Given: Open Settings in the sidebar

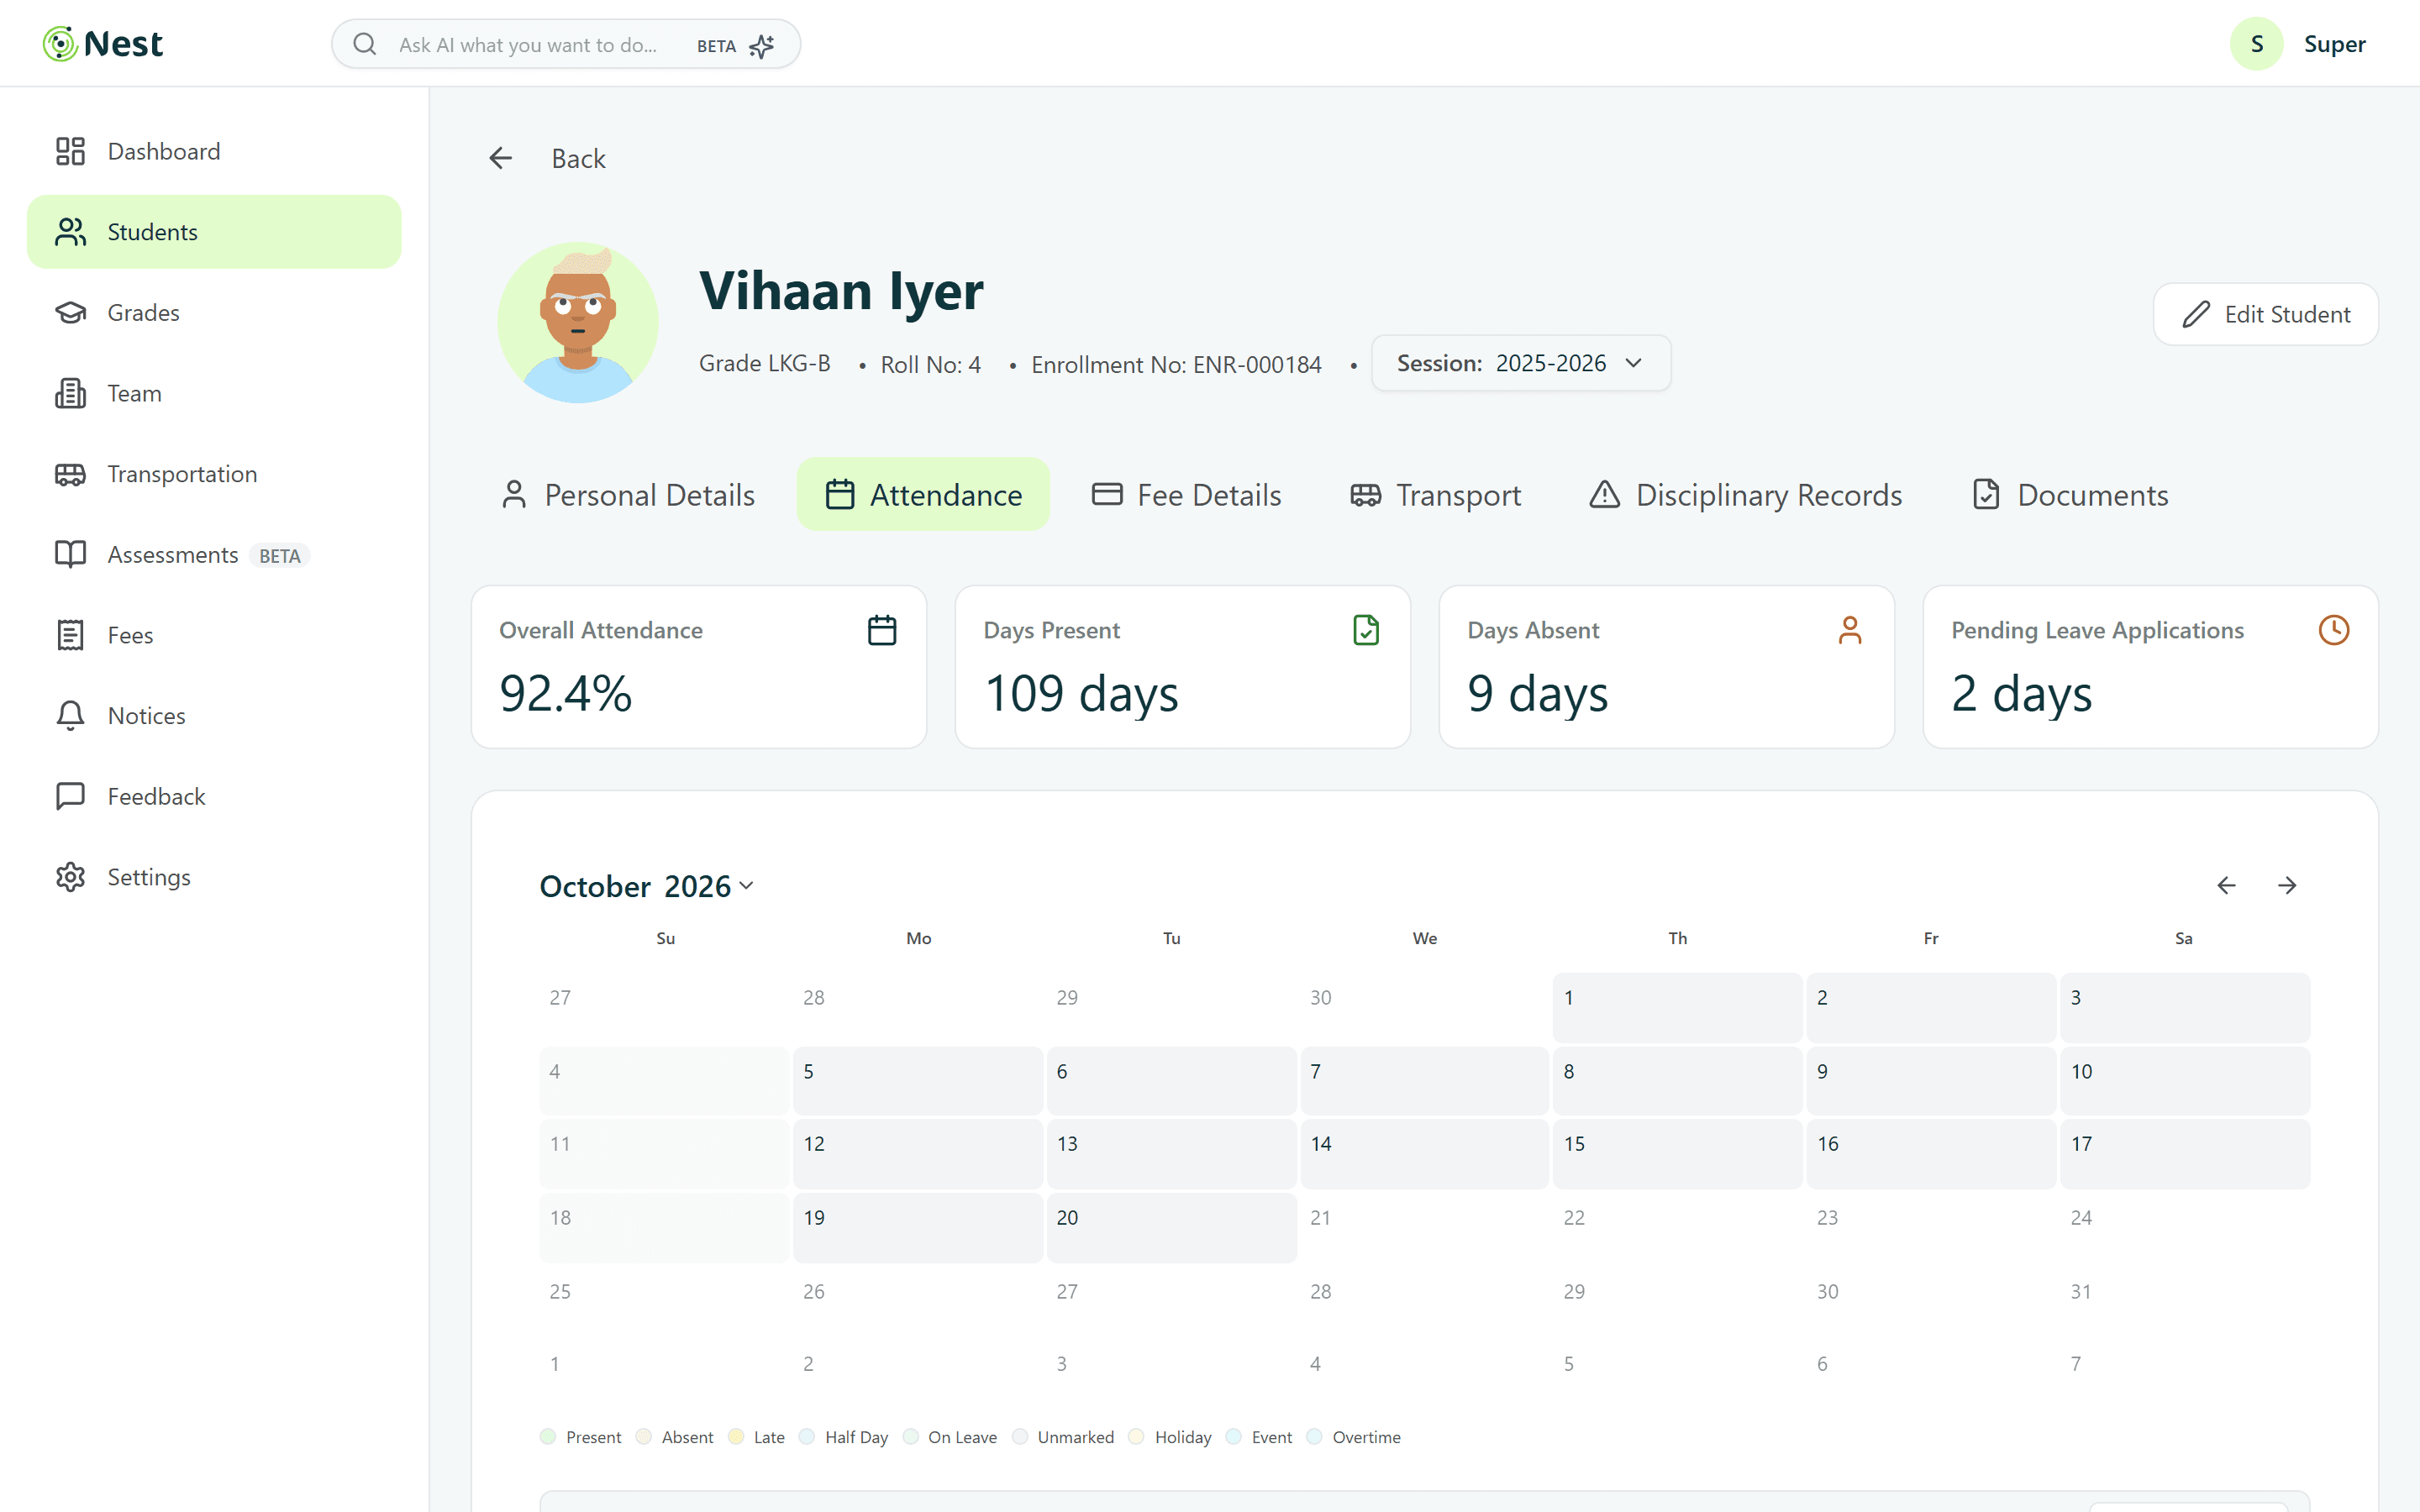Looking at the screenshot, I should tap(214, 877).
